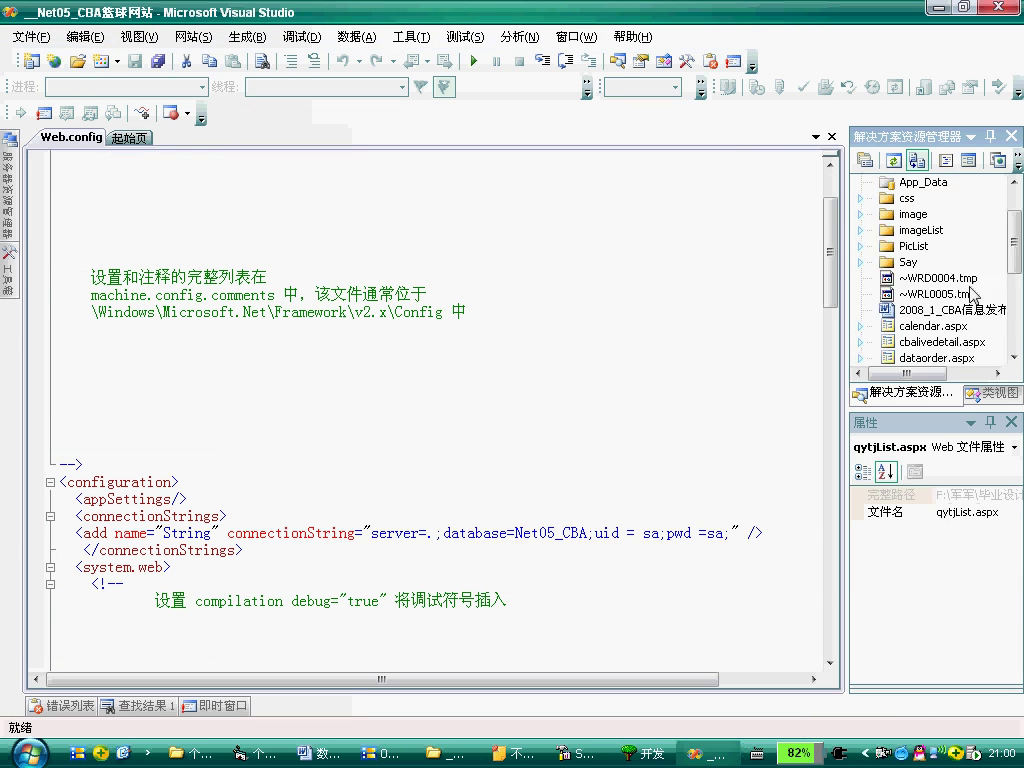The image size is (1024, 768).
Task: Open the 进程 combo box dropdown
Action: click(x=202, y=87)
